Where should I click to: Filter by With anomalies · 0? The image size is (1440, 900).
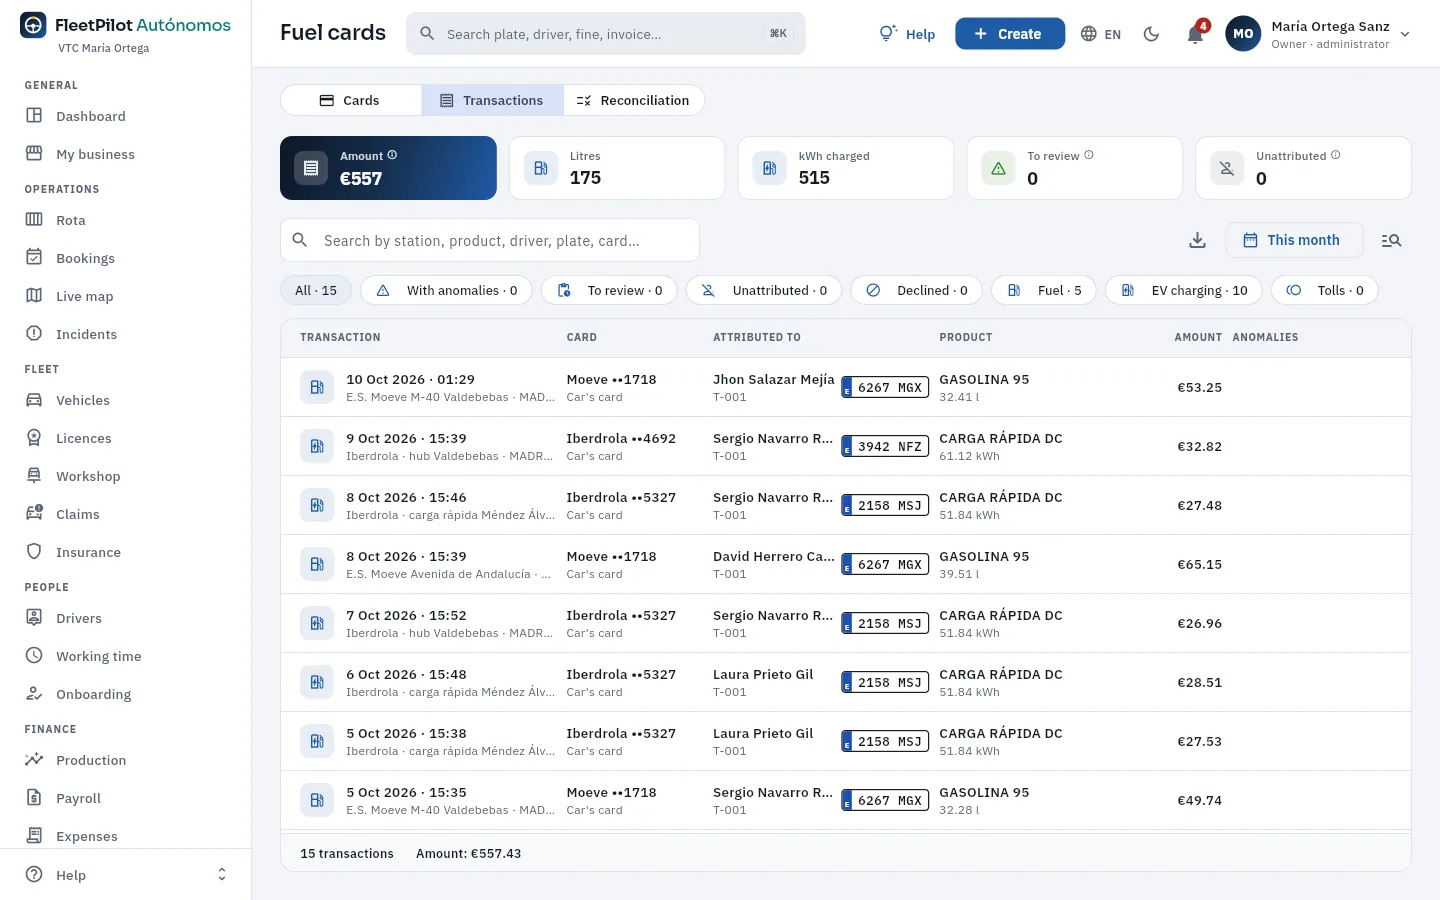pyautogui.click(x=446, y=290)
